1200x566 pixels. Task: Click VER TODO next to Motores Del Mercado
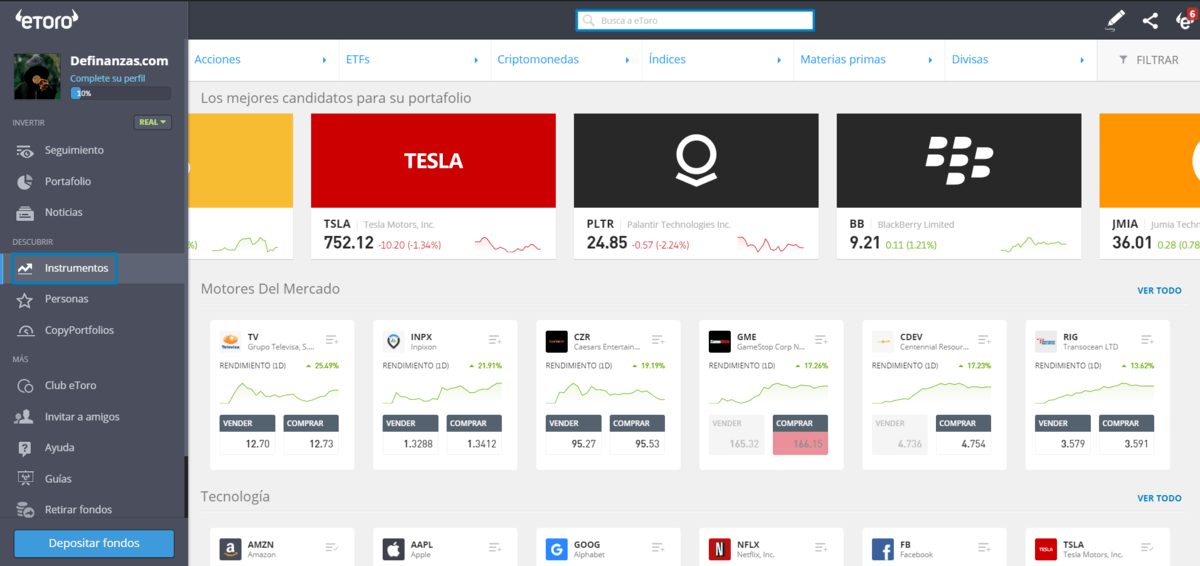pyautogui.click(x=1159, y=290)
